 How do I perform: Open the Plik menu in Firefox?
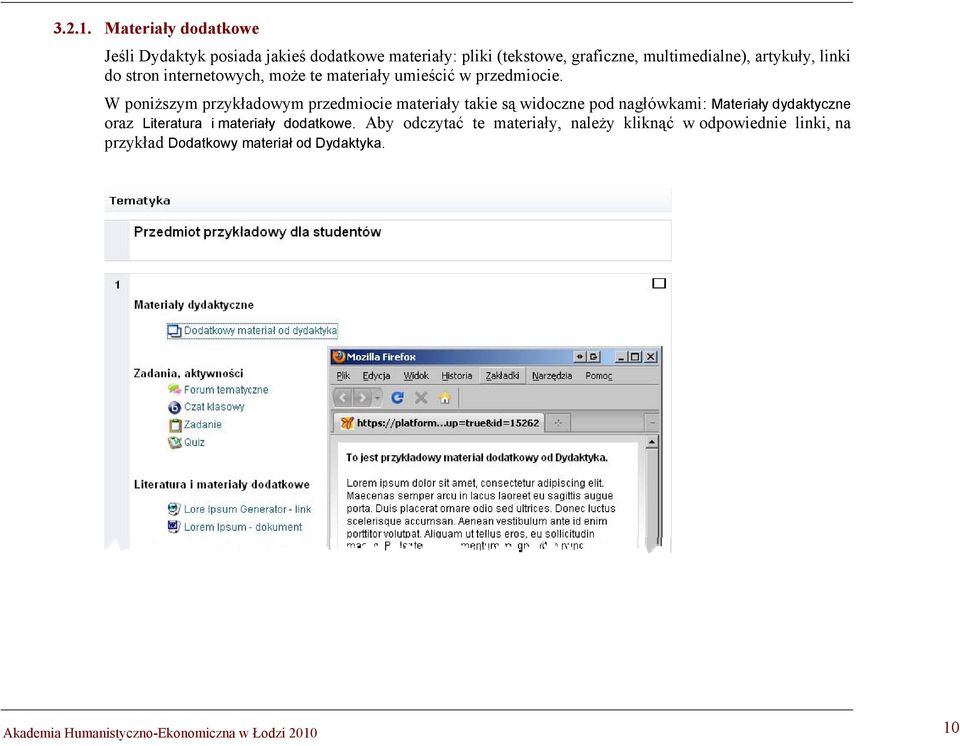coord(343,375)
